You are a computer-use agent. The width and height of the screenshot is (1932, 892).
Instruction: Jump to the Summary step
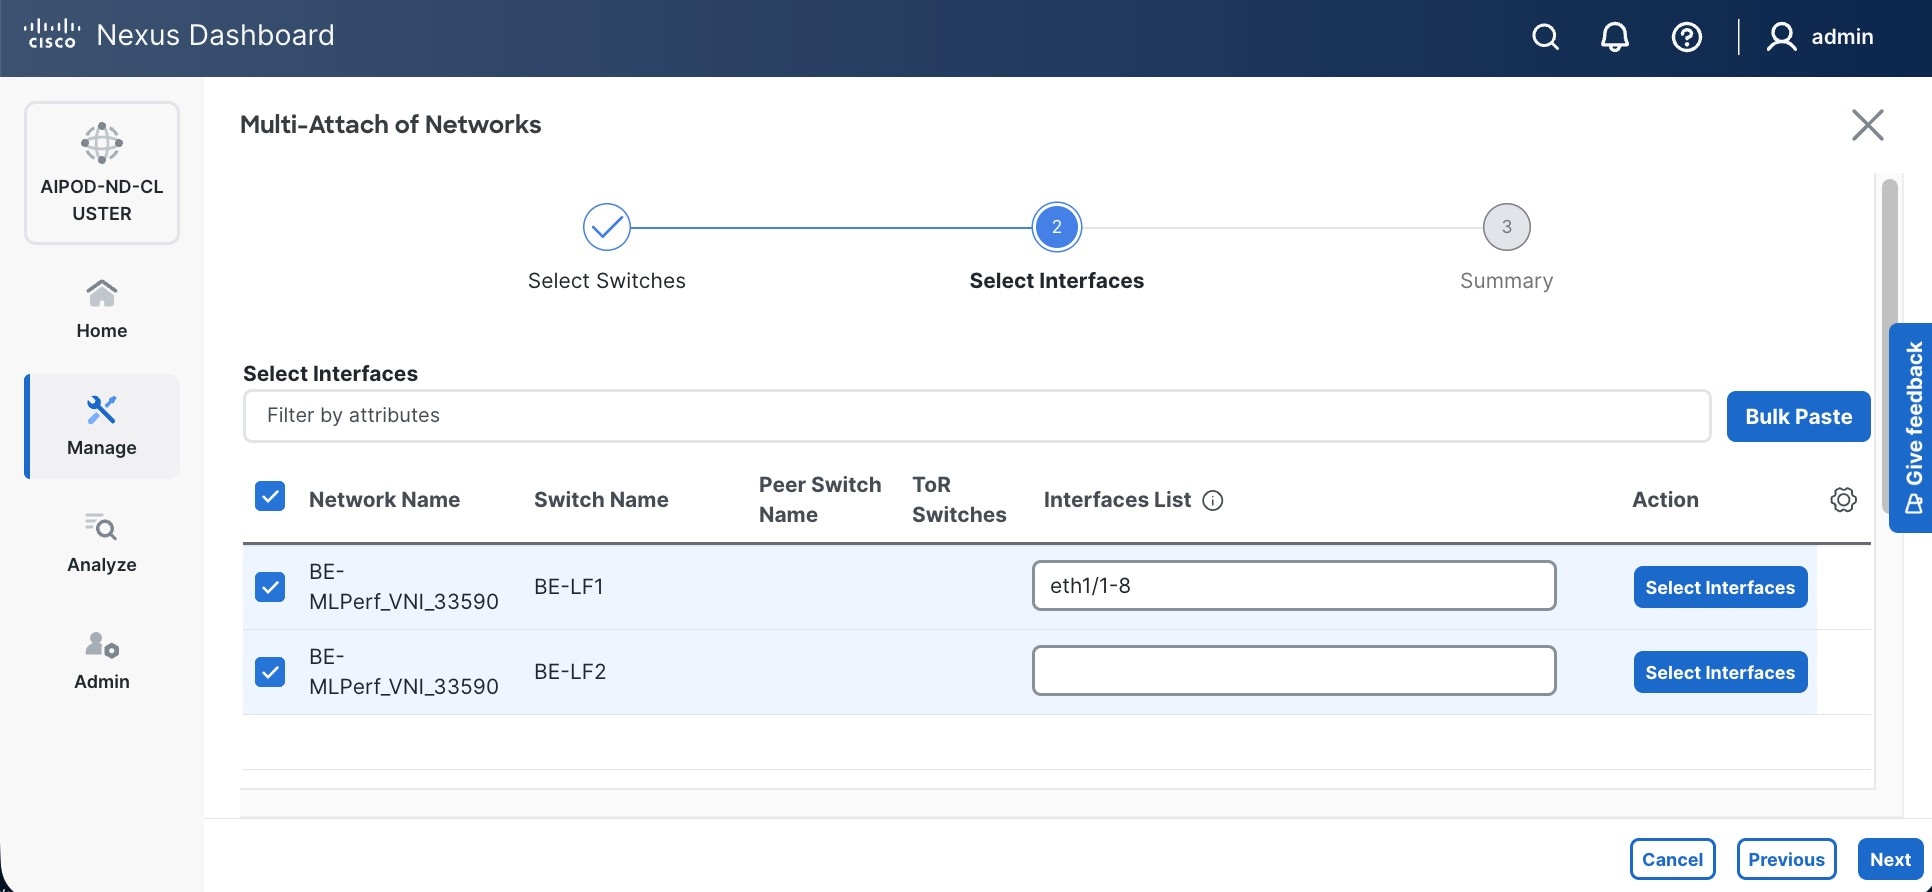1506,228
